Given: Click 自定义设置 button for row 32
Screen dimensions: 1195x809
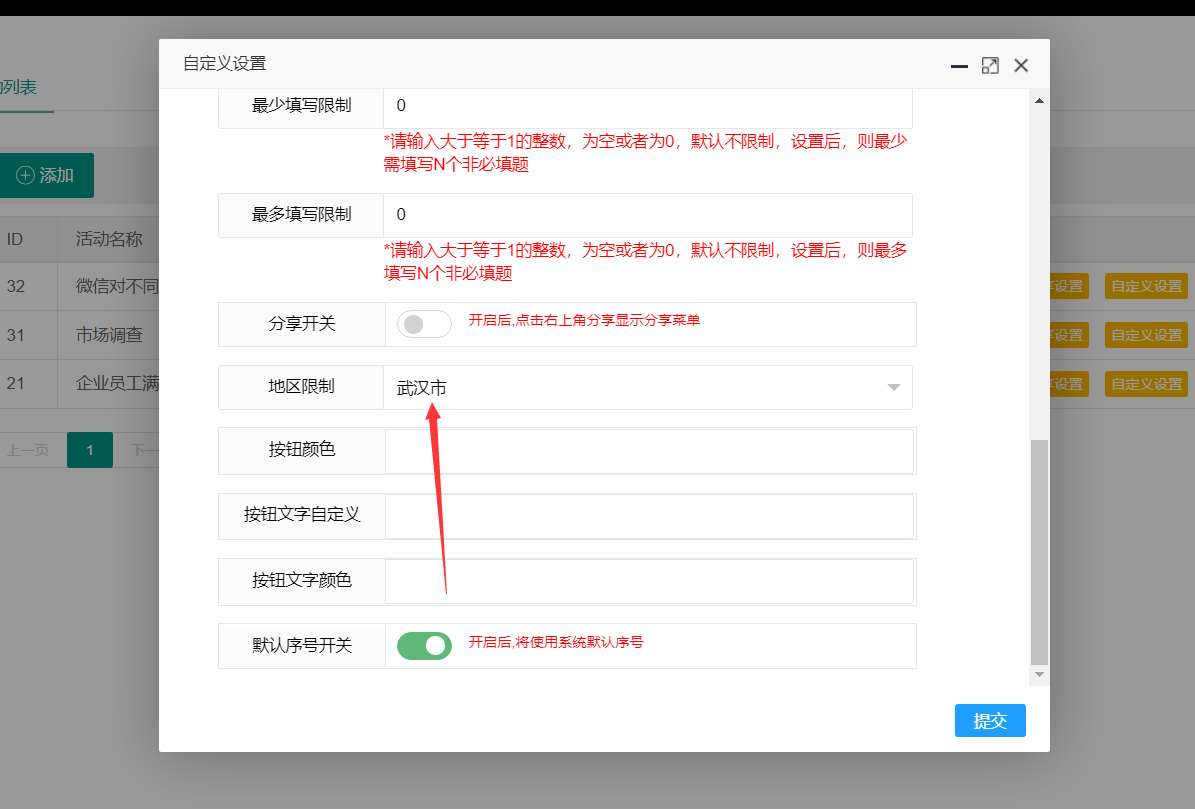Looking at the screenshot, I should tap(1146, 286).
